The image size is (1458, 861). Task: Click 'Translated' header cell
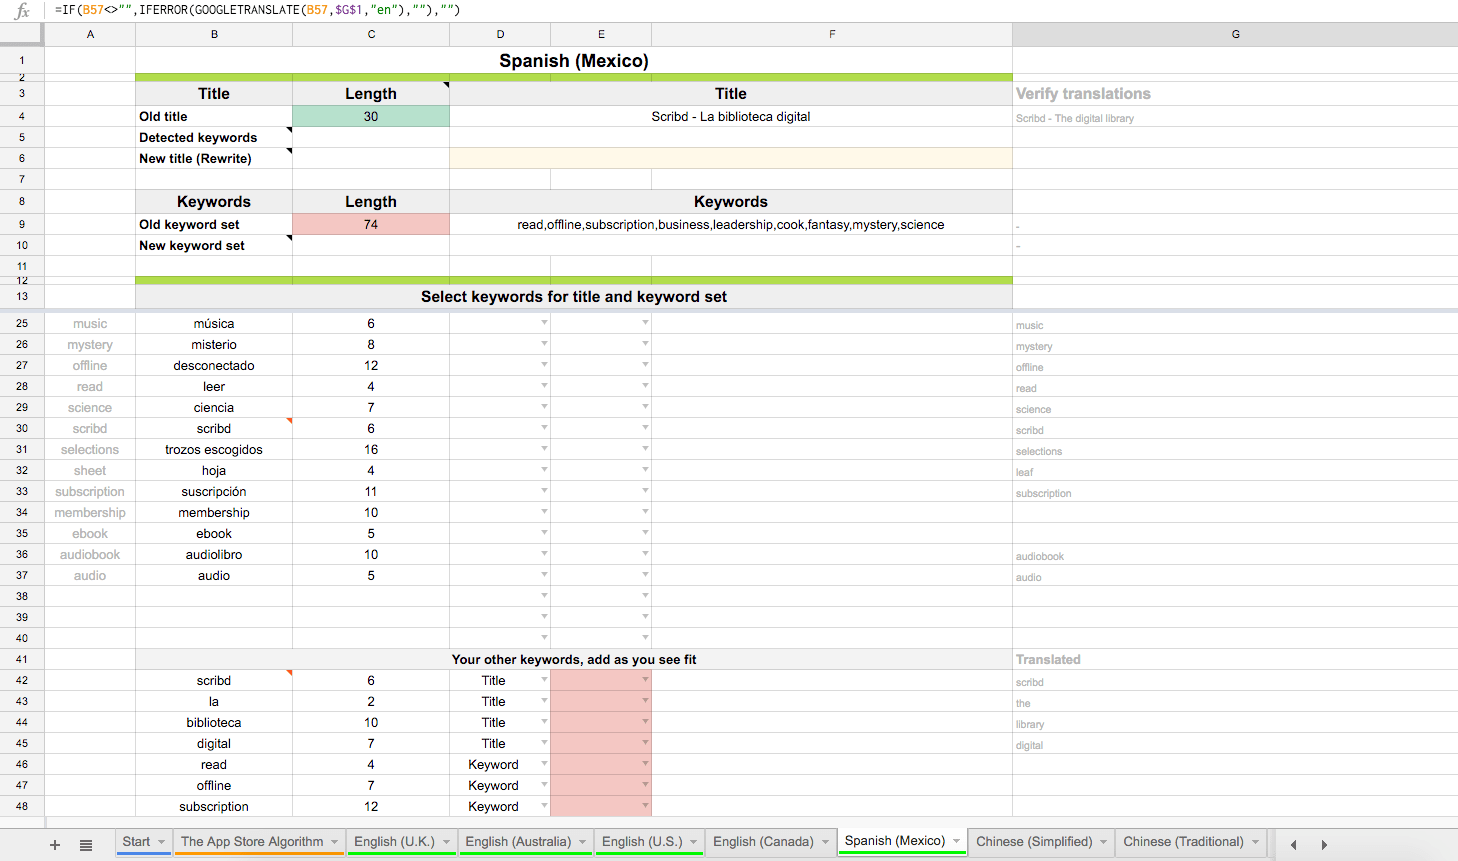tap(1235, 659)
